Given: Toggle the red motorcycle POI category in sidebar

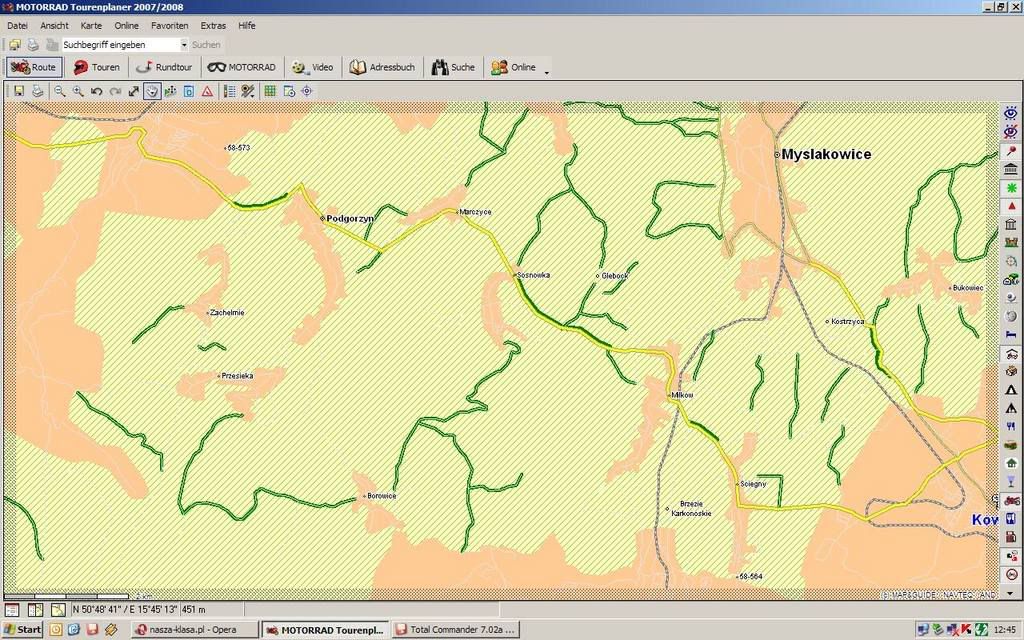Looking at the screenshot, I should coord(1011,501).
